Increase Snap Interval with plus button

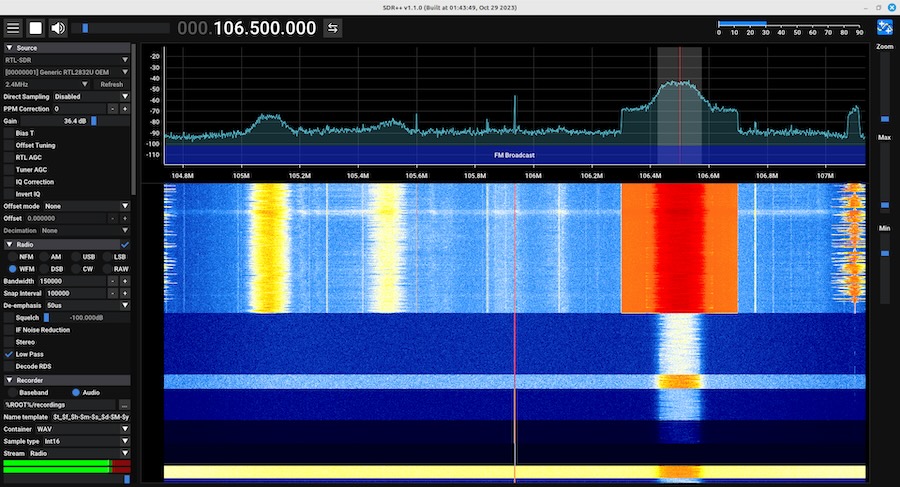[125, 293]
